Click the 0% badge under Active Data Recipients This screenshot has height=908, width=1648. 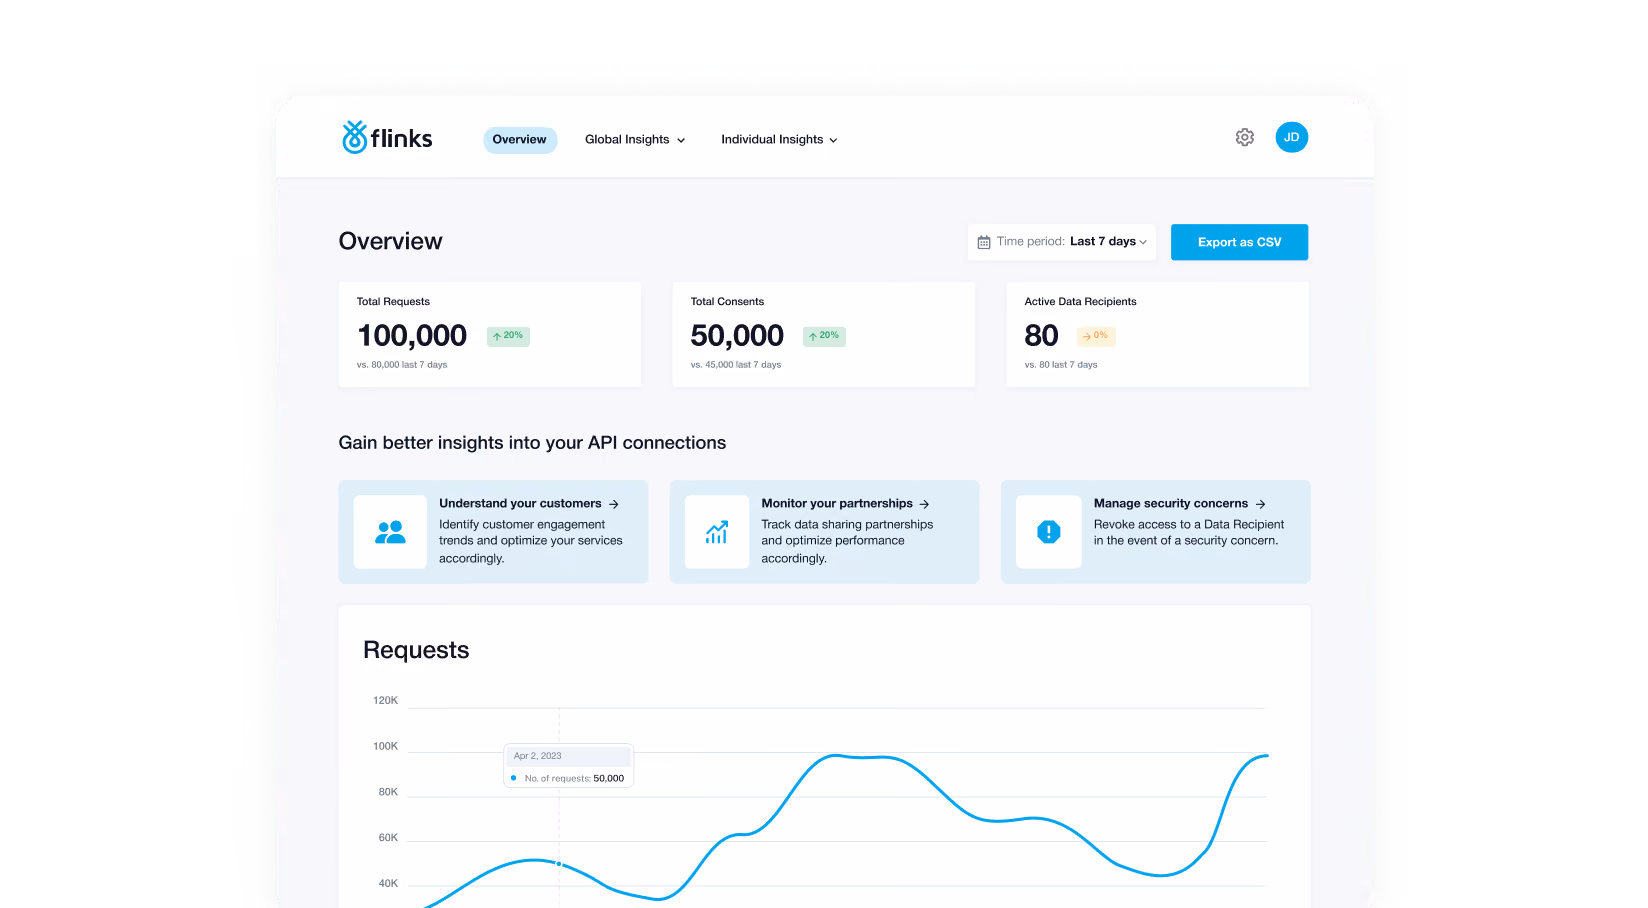[1096, 336]
